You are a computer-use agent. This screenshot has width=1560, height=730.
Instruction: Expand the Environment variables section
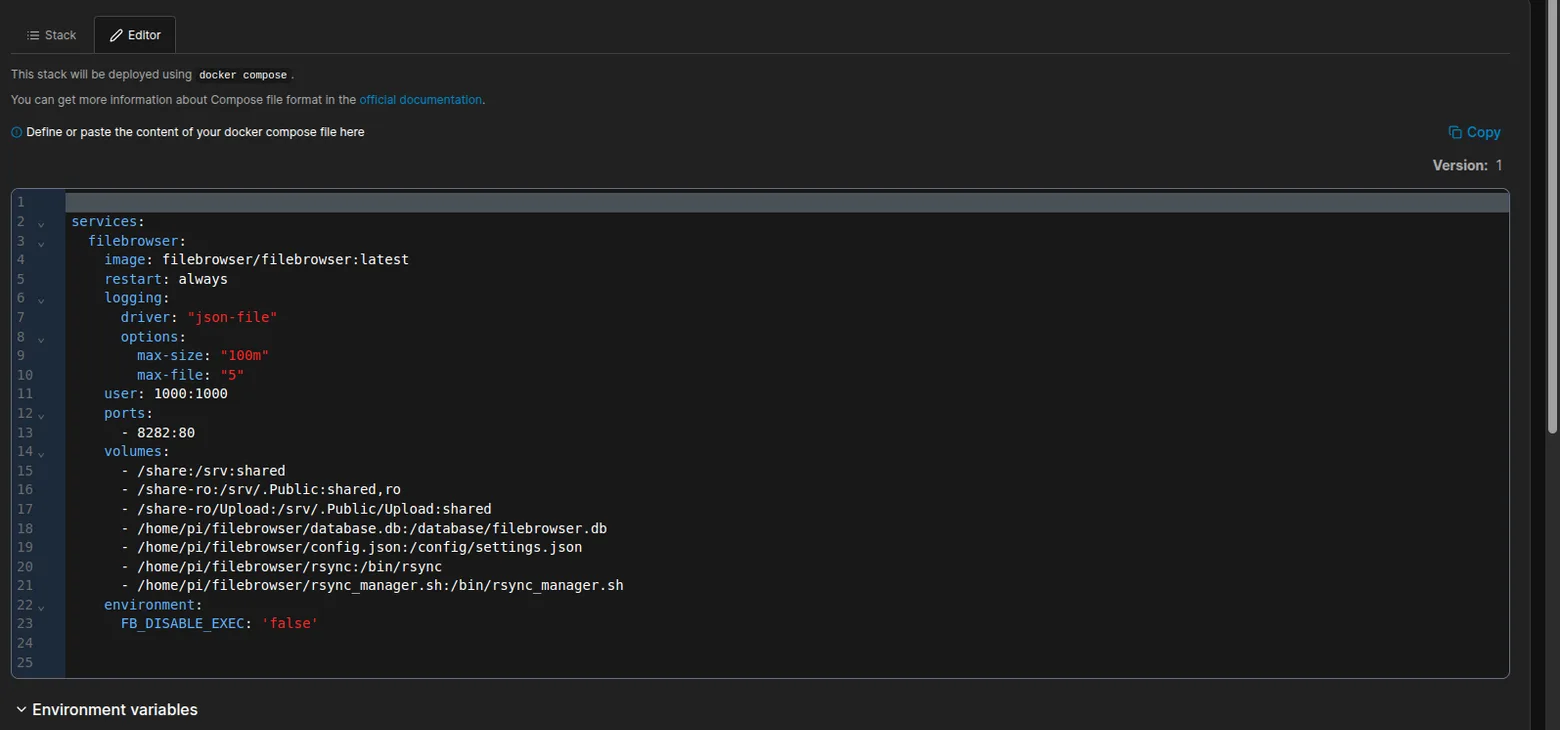107,710
